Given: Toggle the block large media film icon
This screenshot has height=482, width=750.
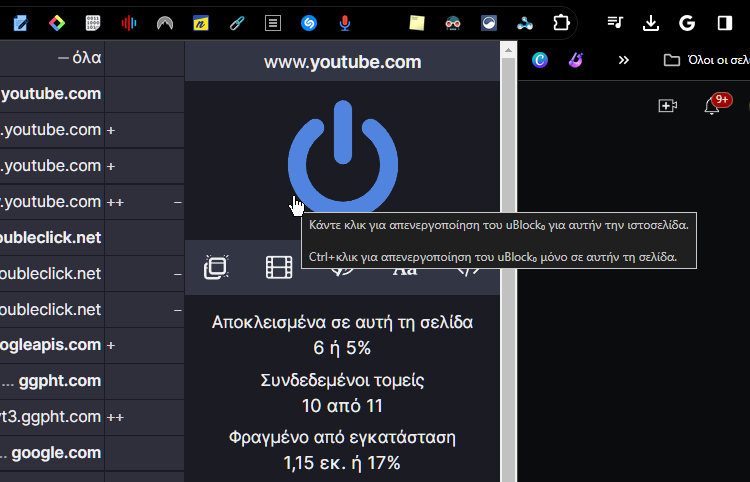Looking at the screenshot, I should pyautogui.click(x=279, y=267).
